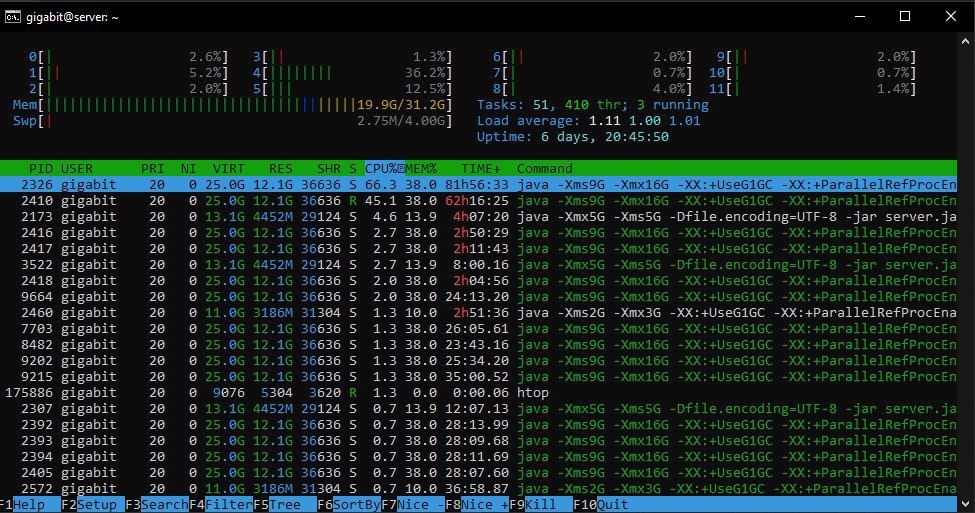Screen dimensions: 975x513
Task: Select the process row with PID 2460
Action: pos(478,313)
